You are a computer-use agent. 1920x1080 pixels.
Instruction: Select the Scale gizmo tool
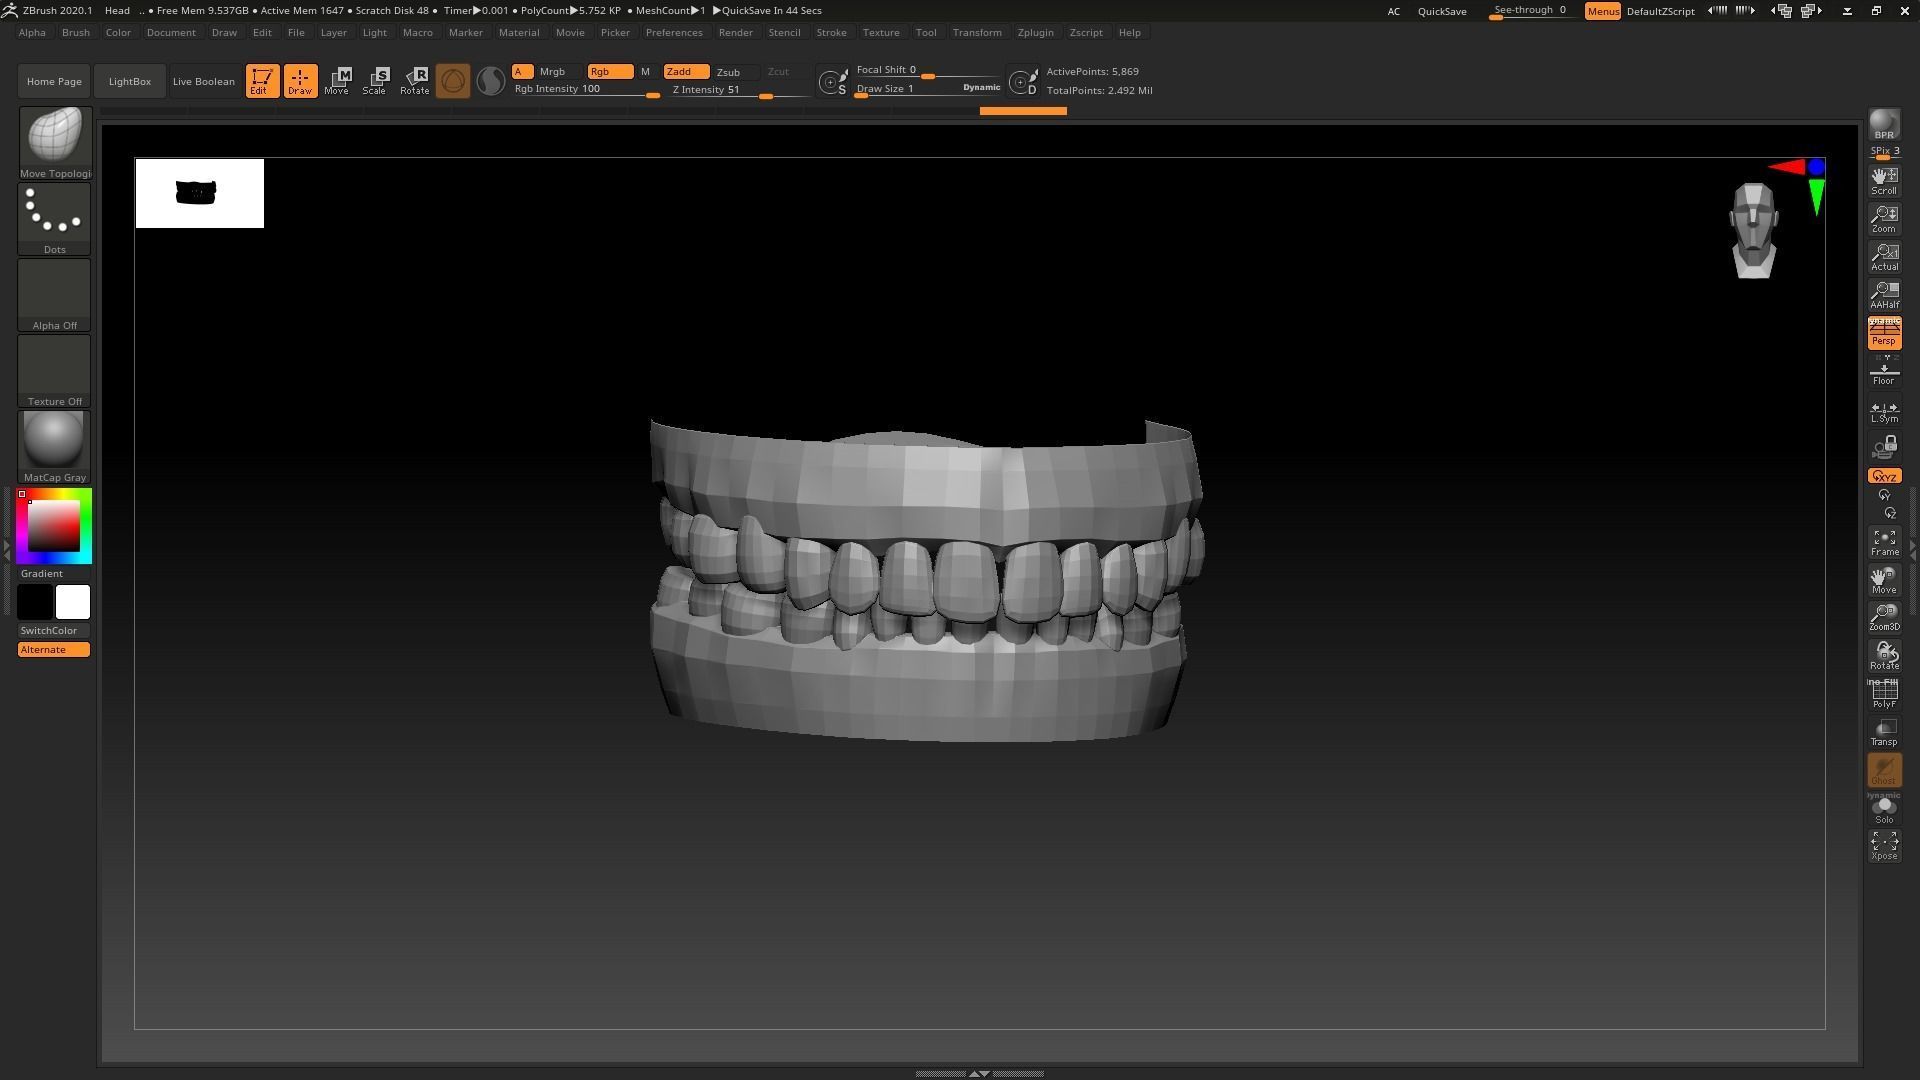pyautogui.click(x=375, y=81)
